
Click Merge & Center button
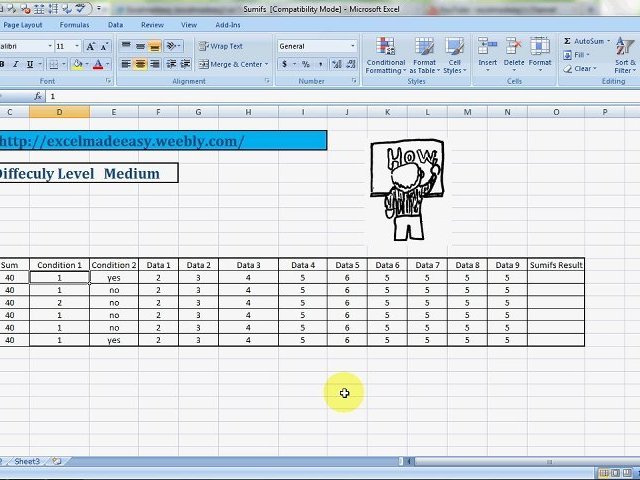click(231, 64)
